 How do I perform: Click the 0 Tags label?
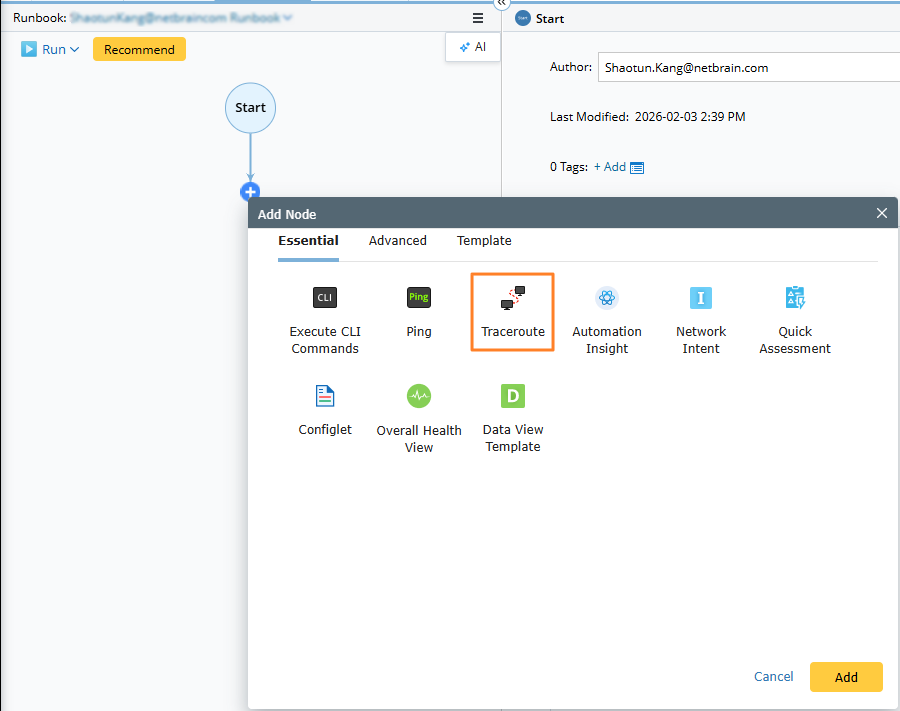pyautogui.click(x=568, y=167)
